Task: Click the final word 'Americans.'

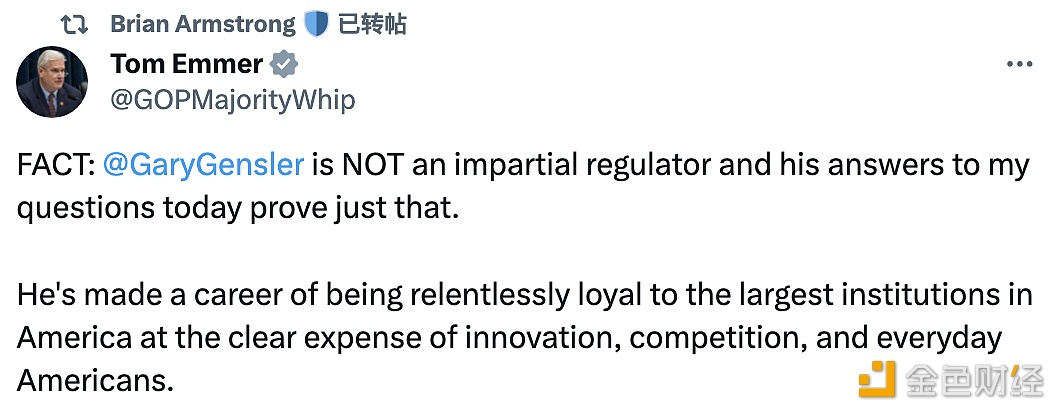Action: click(96, 381)
